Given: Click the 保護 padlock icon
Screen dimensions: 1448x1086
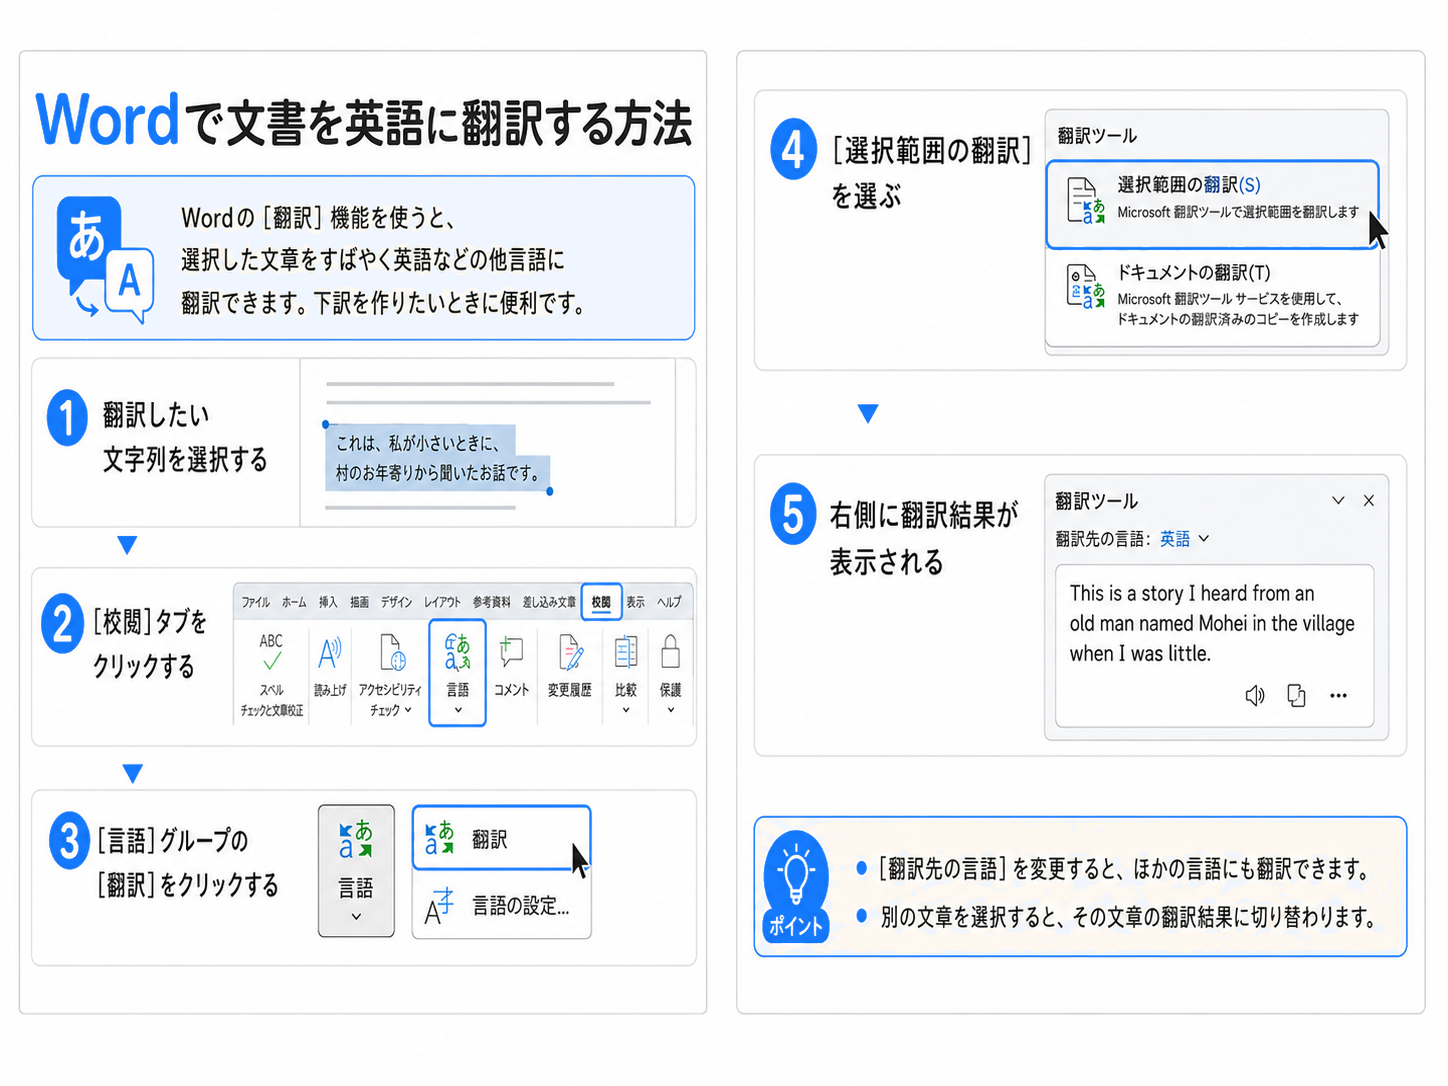Looking at the screenshot, I should (670, 652).
